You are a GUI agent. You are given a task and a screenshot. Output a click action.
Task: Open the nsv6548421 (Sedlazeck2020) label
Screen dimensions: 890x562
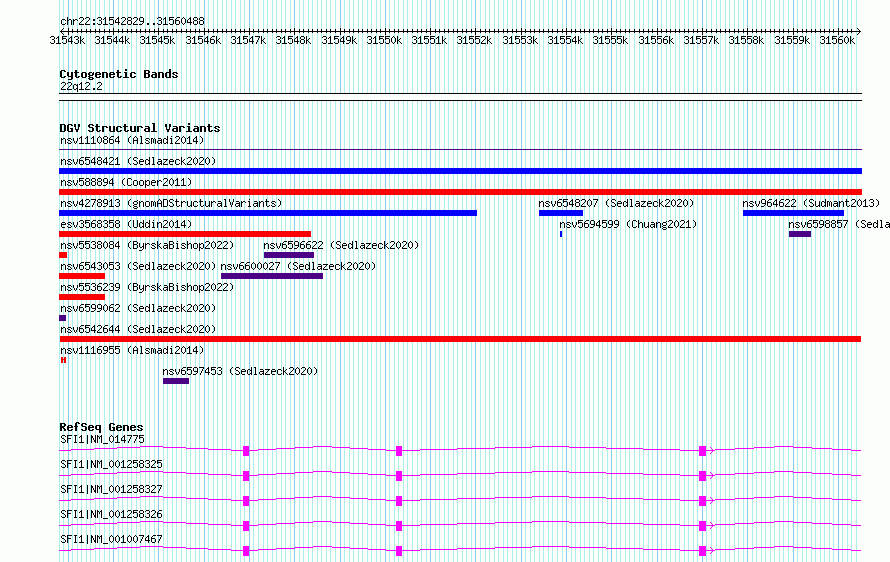coord(138,161)
